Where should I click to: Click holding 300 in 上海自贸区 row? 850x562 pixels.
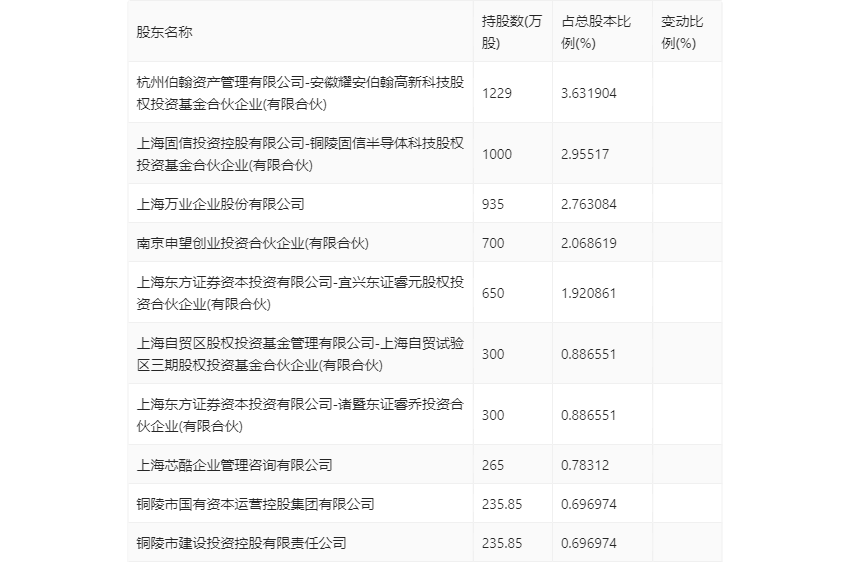493,354
